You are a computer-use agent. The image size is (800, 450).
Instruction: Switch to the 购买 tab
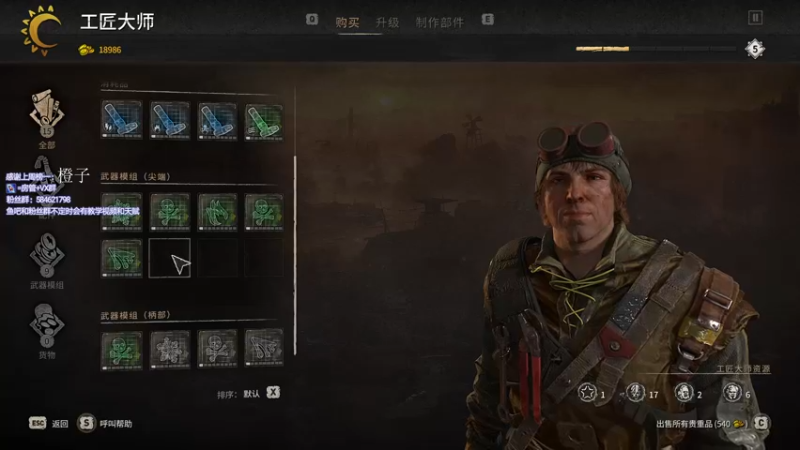(347, 22)
